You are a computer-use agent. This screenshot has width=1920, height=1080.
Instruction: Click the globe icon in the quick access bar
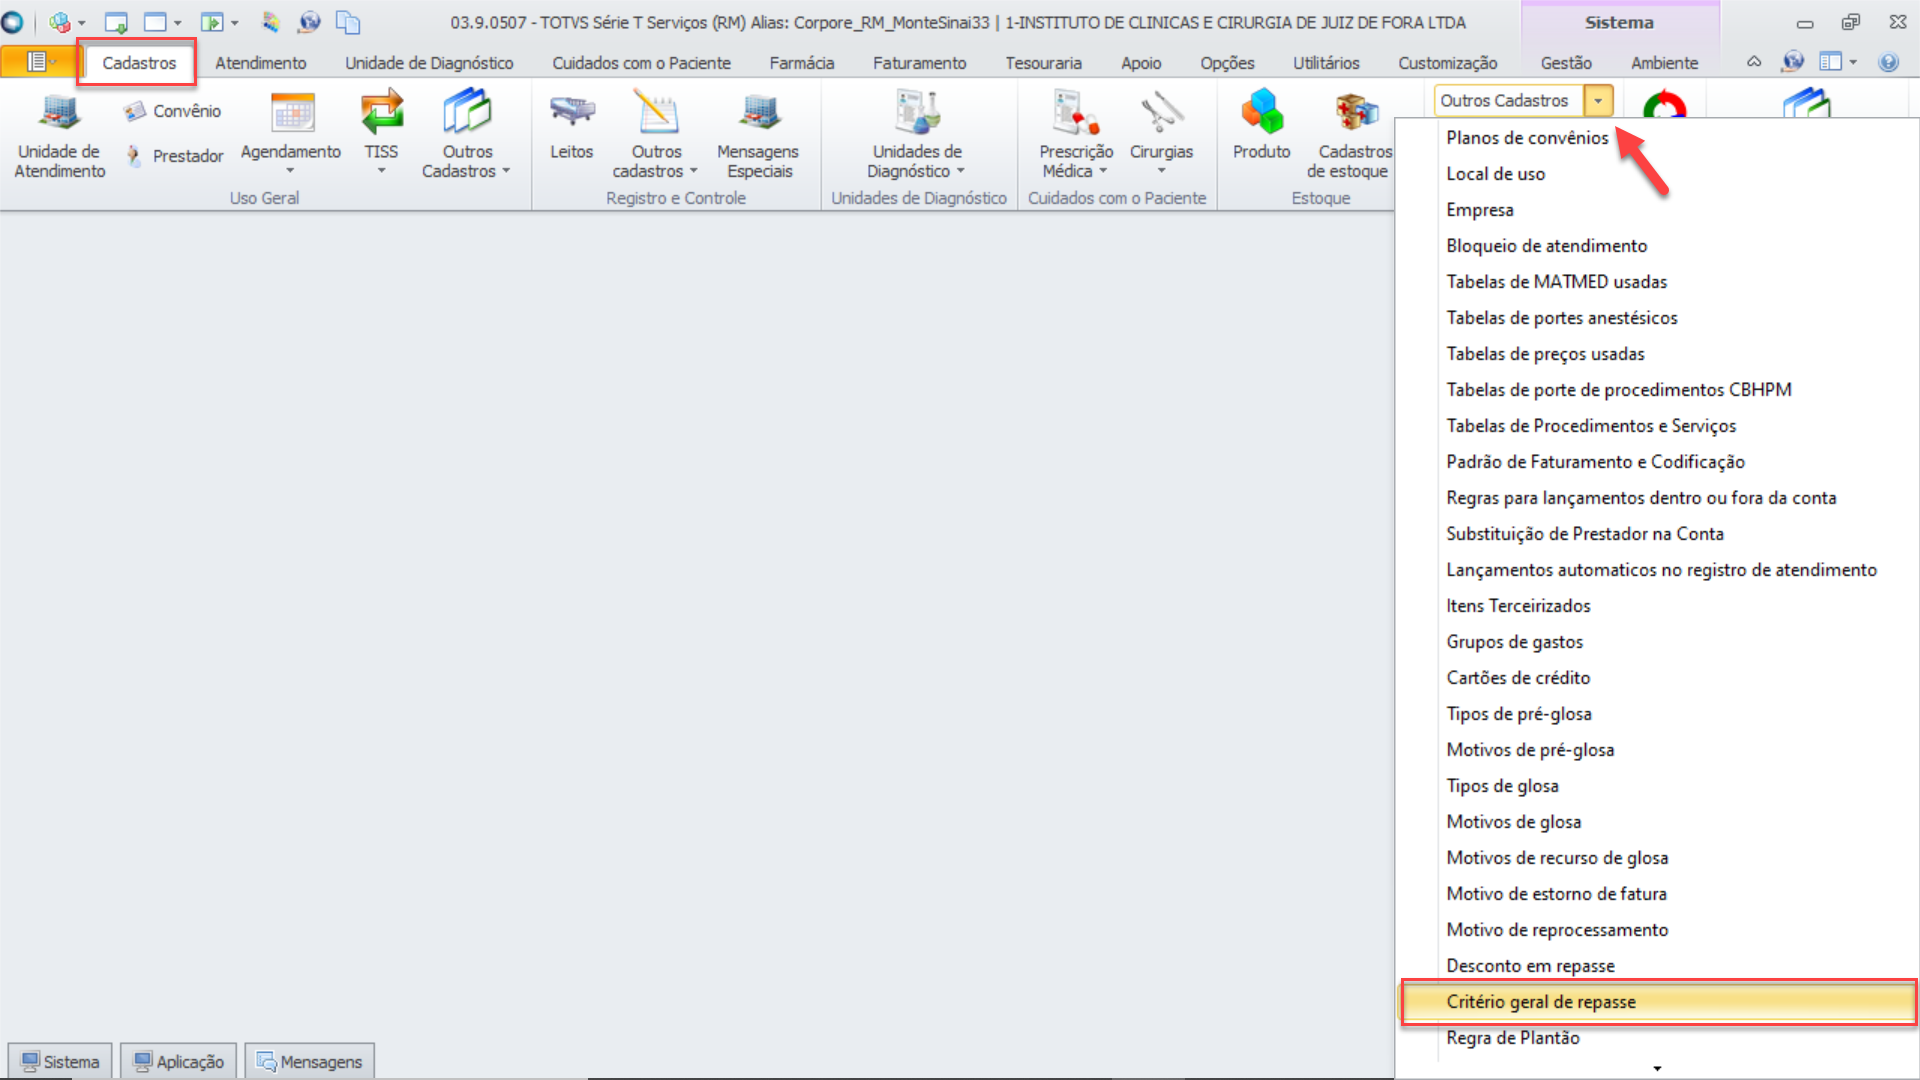(x=310, y=22)
